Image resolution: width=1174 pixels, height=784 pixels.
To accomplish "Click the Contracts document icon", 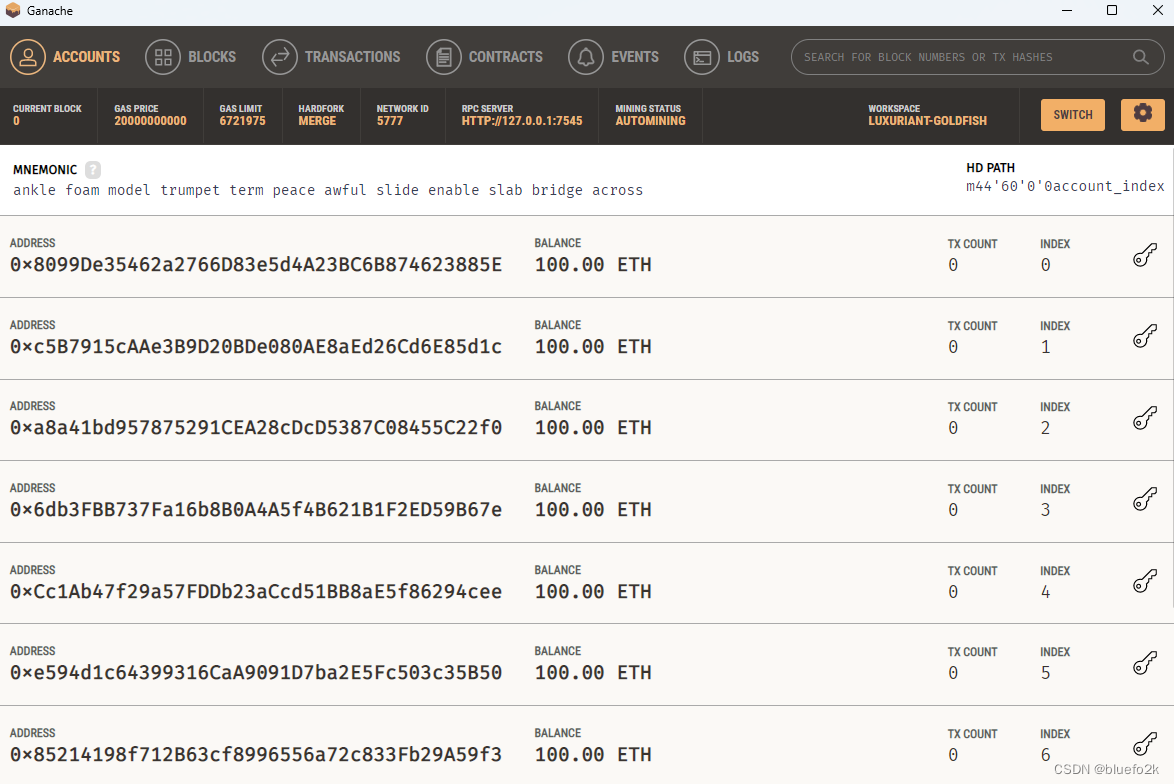I will point(443,57).
